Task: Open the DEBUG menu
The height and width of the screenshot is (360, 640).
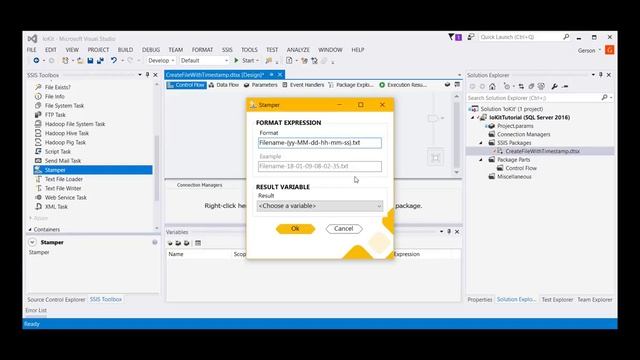Action: pyautogui.click(x=151, y=50)
